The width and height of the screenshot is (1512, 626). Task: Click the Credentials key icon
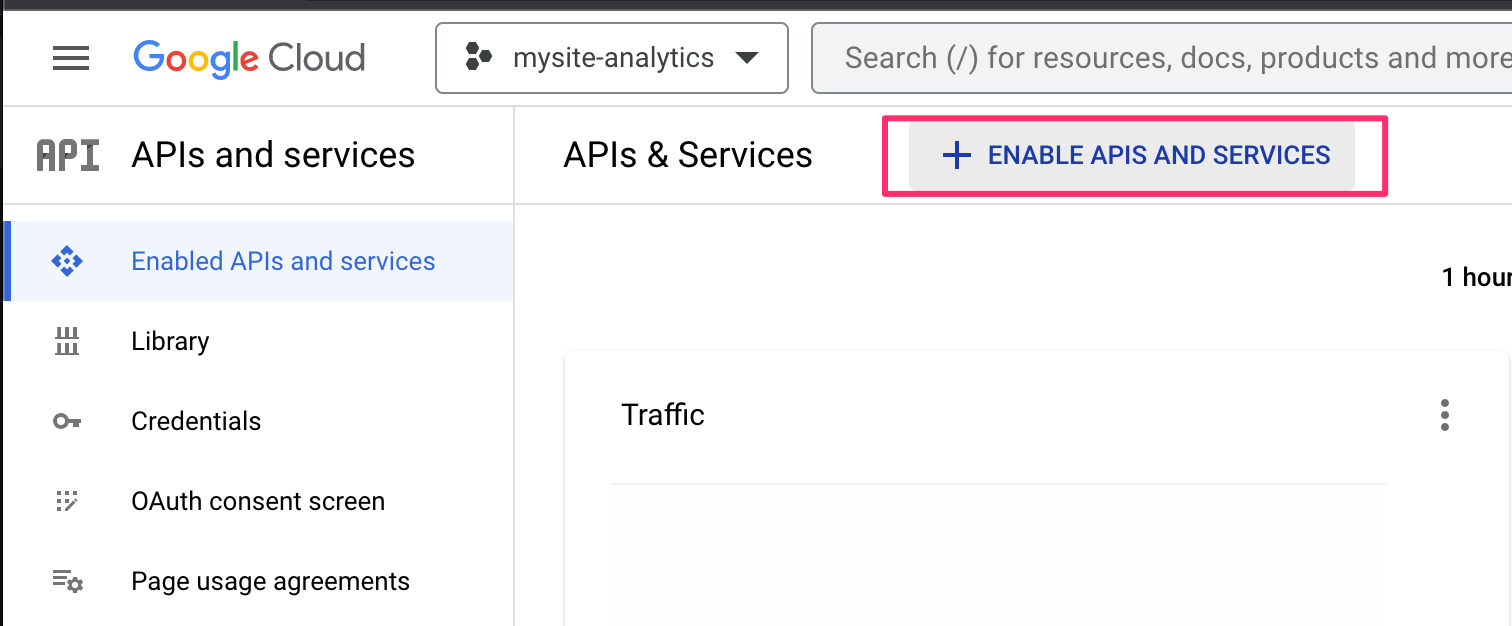(67, 422)
